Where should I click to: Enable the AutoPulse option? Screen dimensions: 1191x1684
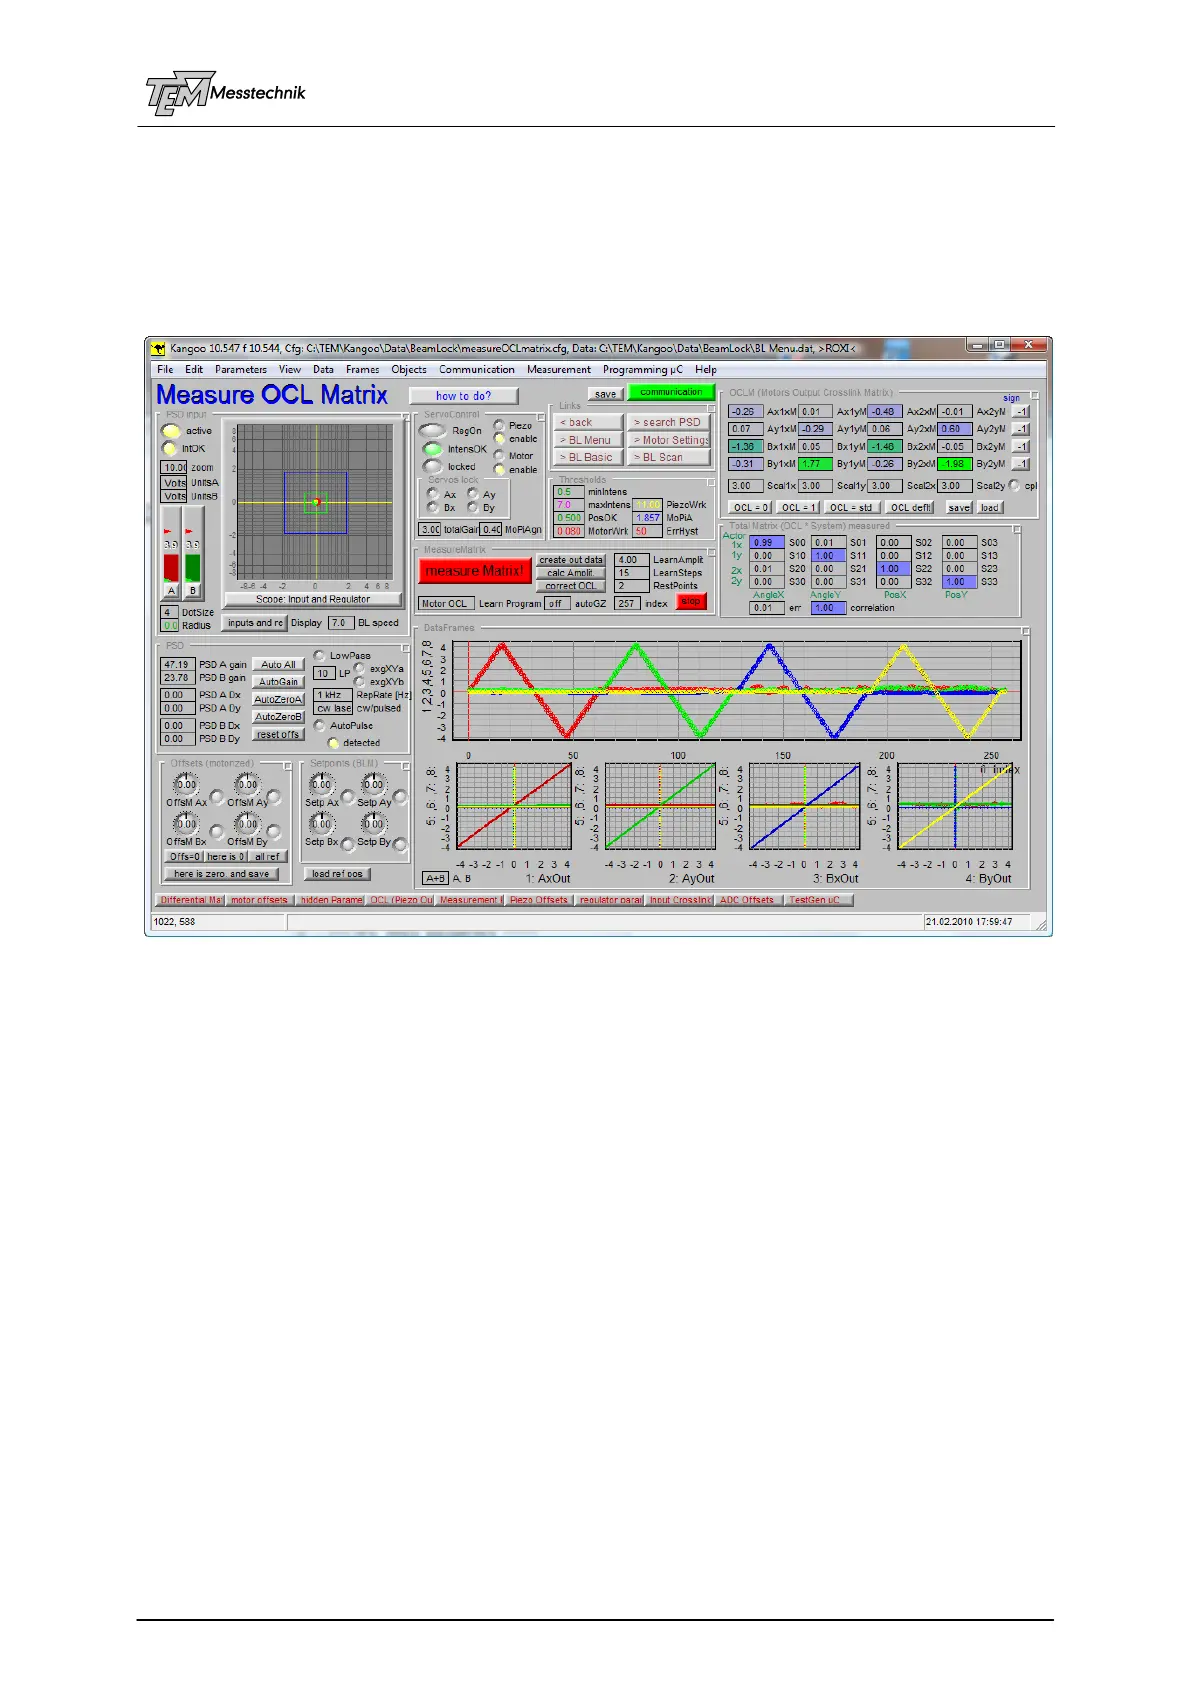[x=319, y=726]
